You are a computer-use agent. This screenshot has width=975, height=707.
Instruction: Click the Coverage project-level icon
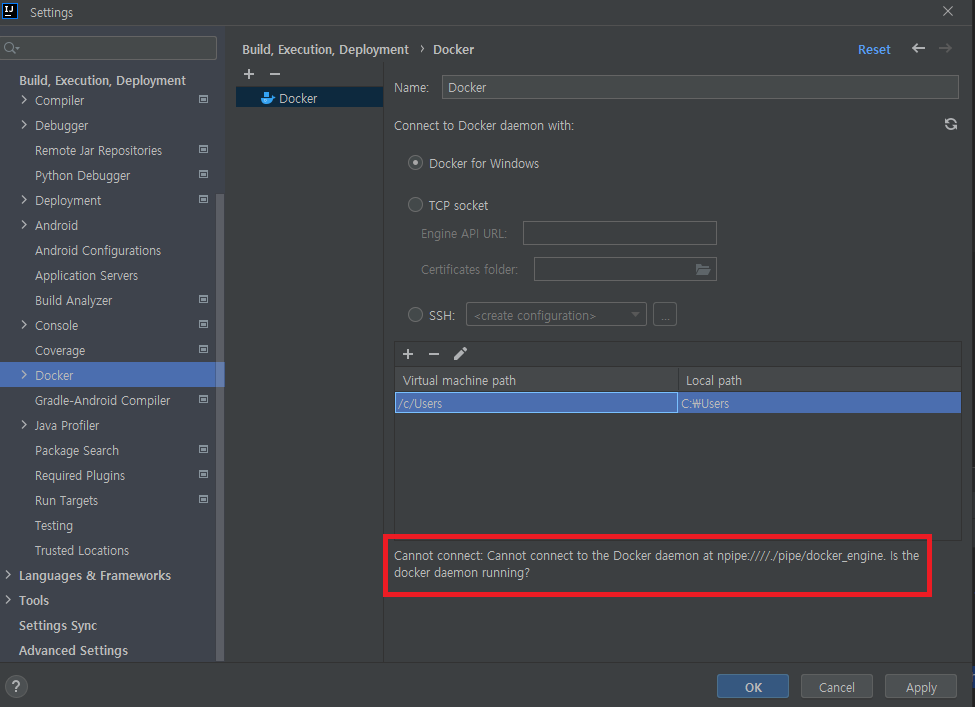(203, 349)
